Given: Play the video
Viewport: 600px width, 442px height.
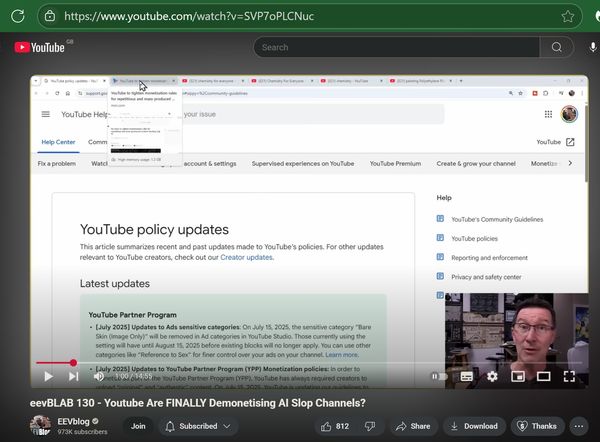Looking at the screenshot, I should [48, 377].
